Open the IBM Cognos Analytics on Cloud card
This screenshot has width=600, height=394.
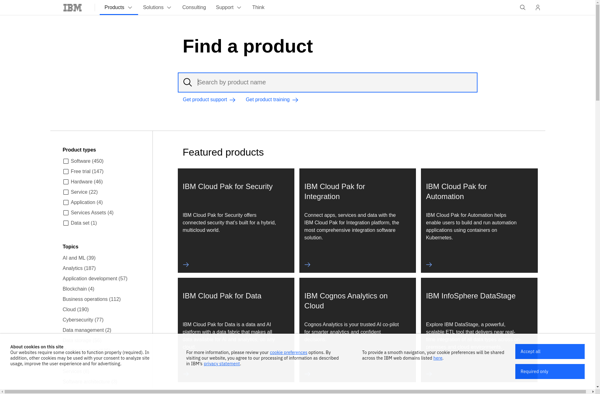pyautogui.click(x=357, y=306)
